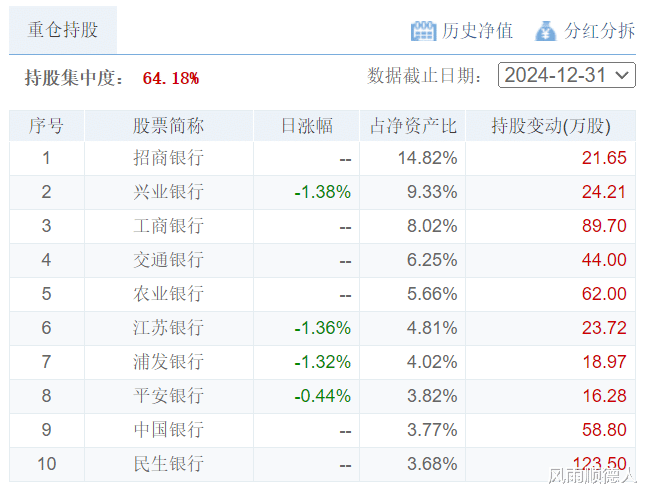This screenshot has width=647, height=497.
Task: Click the 股票简称 column header
Action: 169,126
